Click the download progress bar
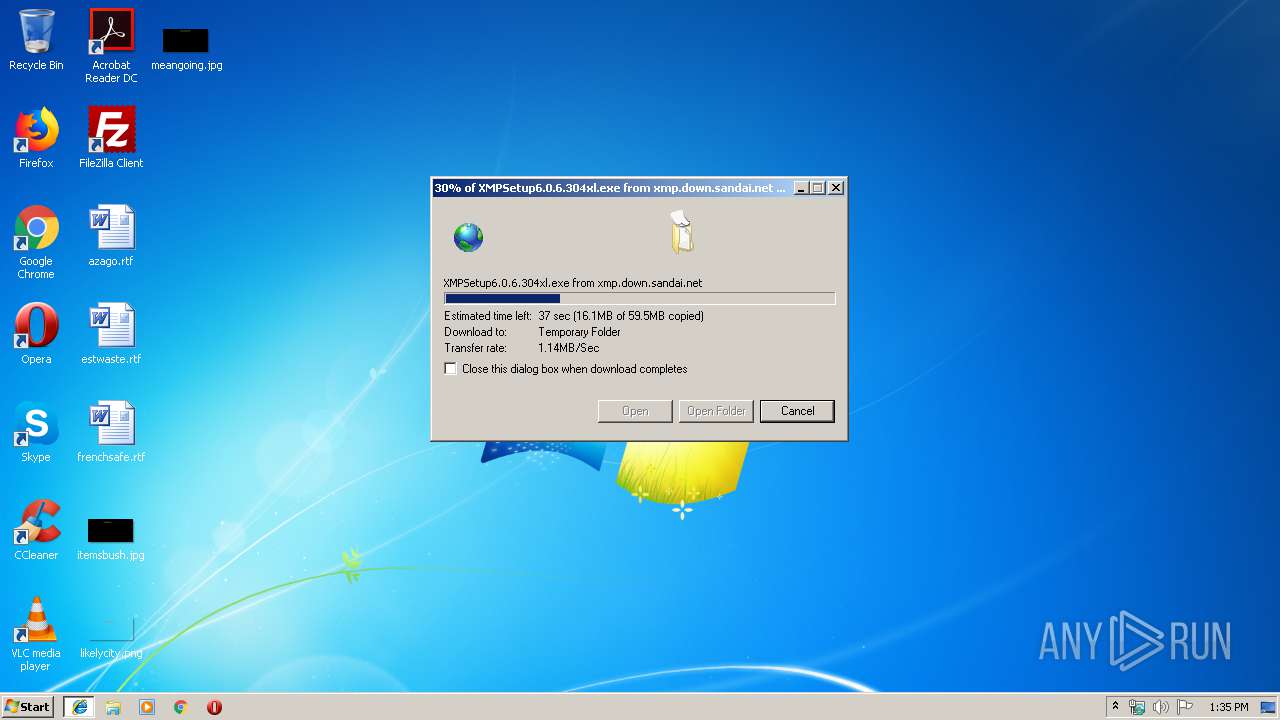1280x720 pixels. click(x=639, y=298)
